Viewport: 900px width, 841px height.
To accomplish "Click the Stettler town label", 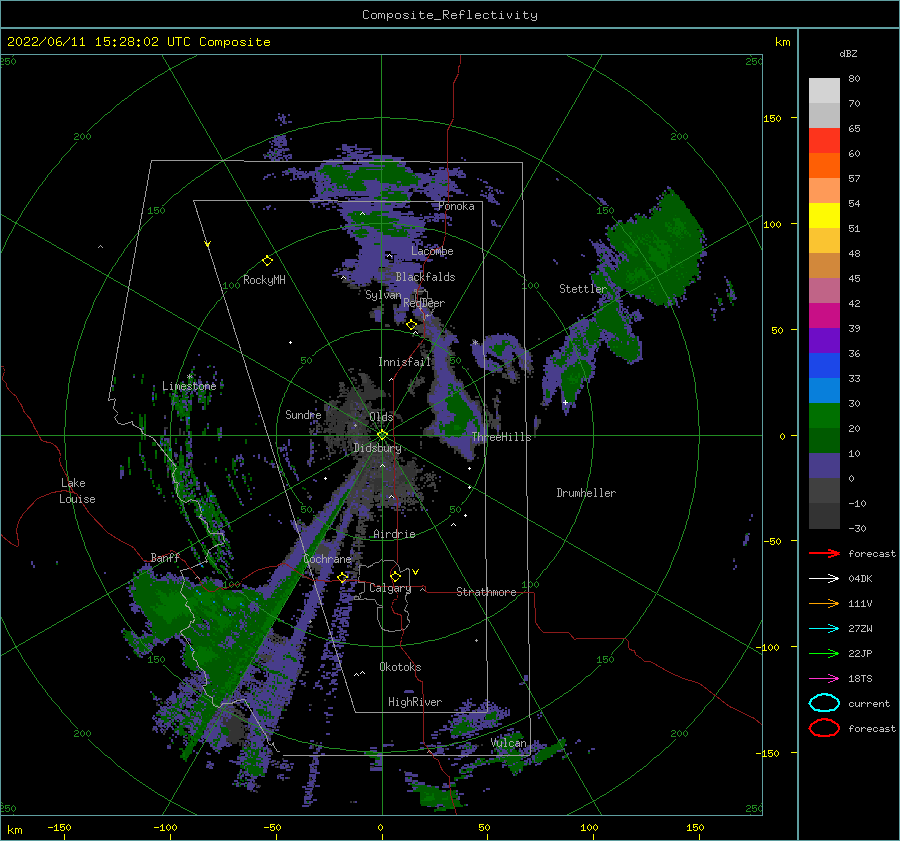I will 583,289.
